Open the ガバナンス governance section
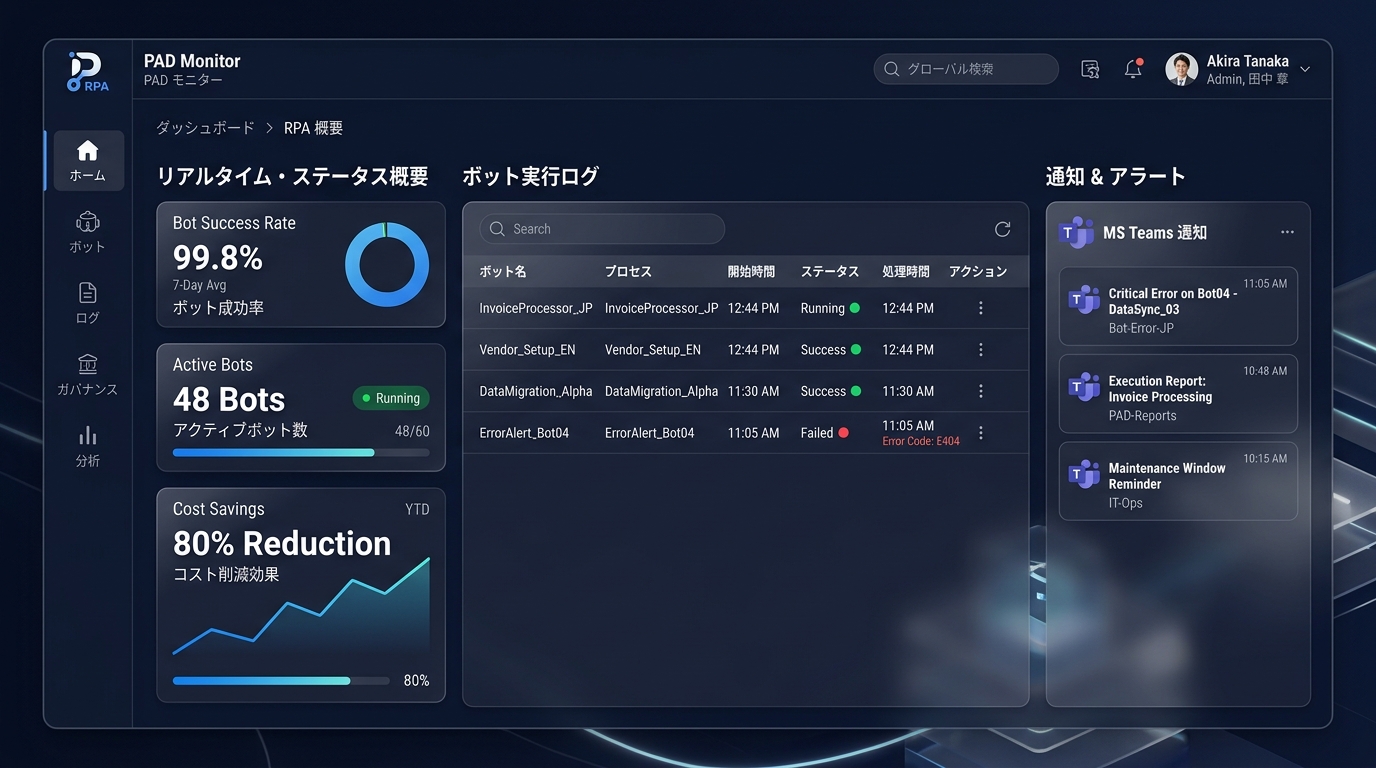 click(x=88, y=375)
